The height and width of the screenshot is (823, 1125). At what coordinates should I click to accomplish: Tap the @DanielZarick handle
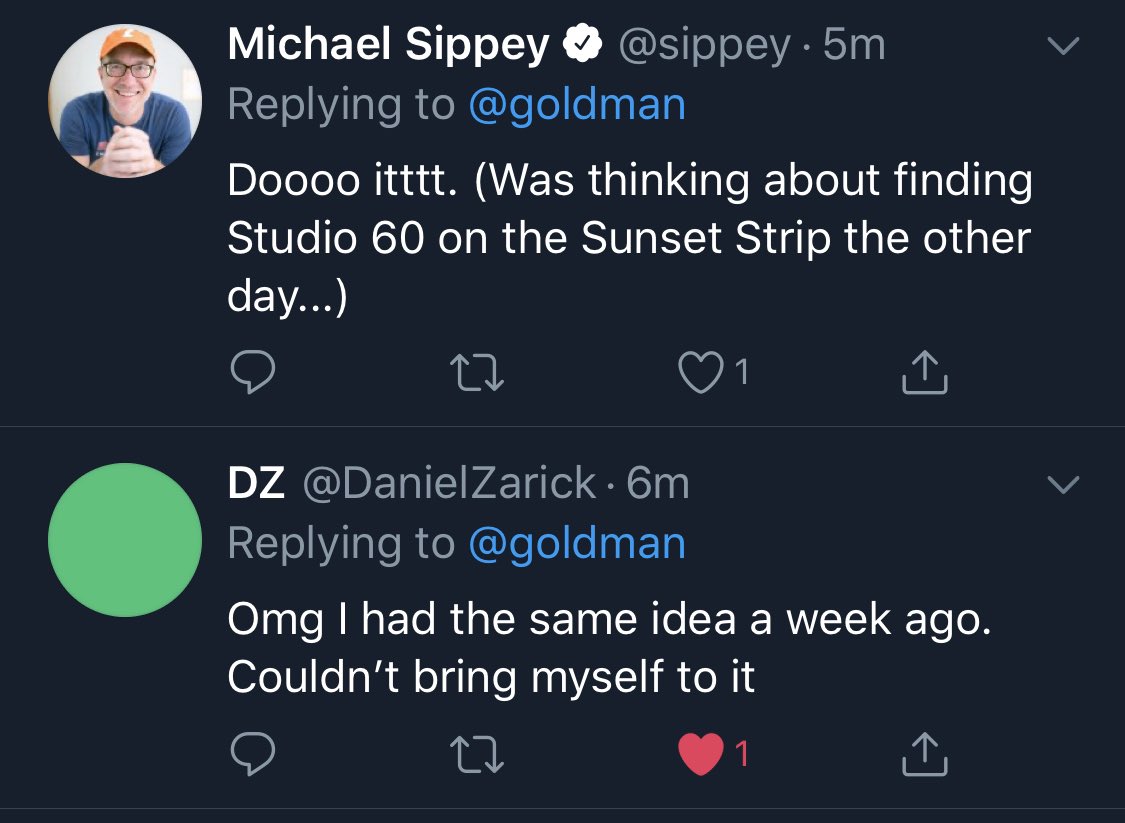pos(449,484)
